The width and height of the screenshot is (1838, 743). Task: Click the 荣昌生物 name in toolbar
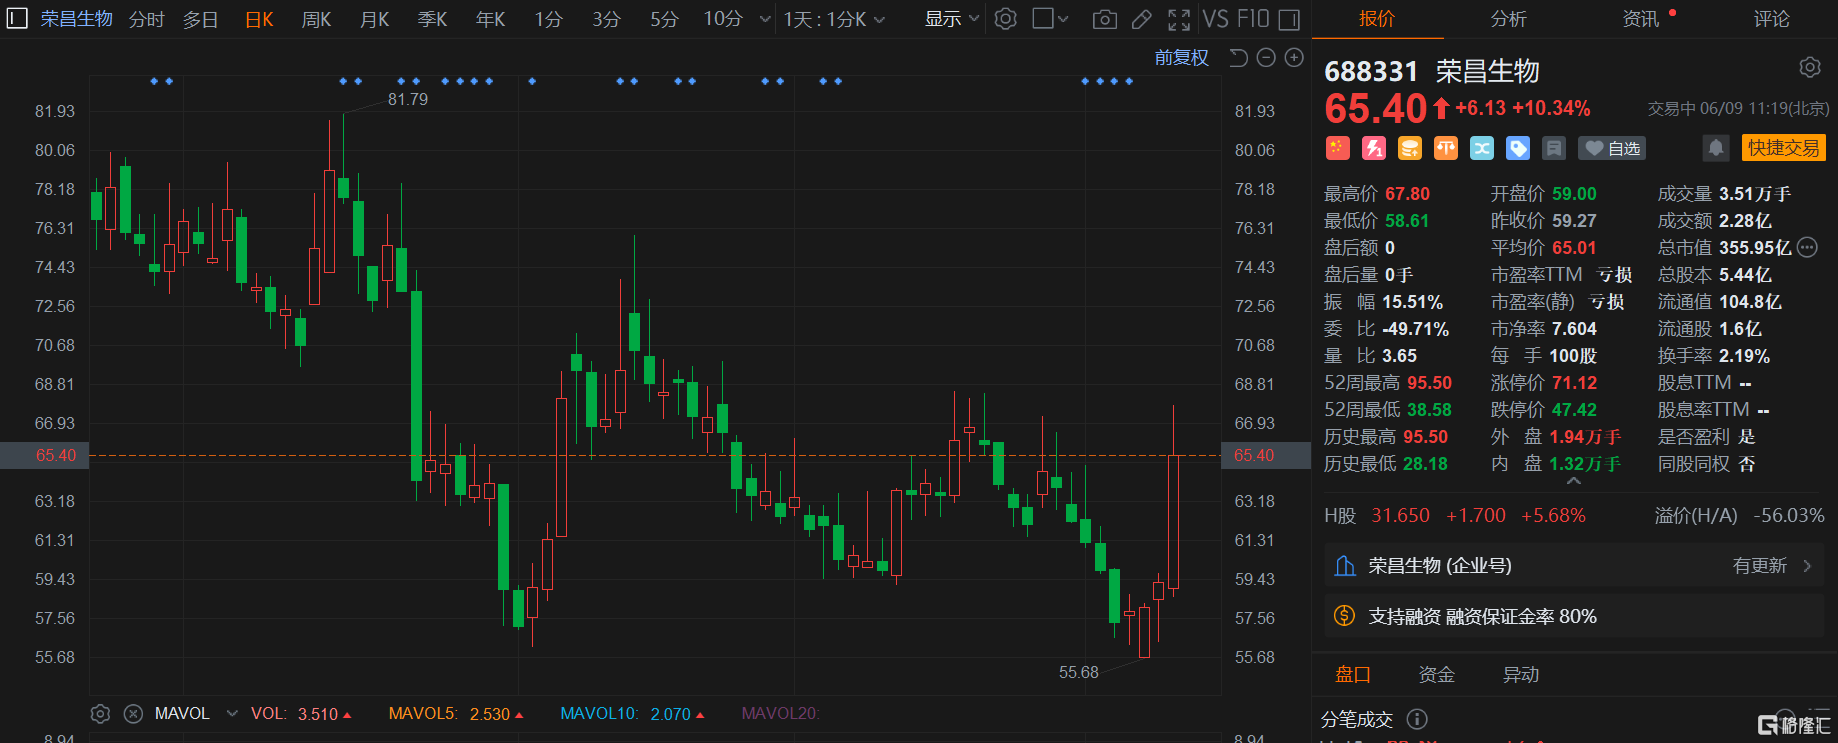click(76, 19)
